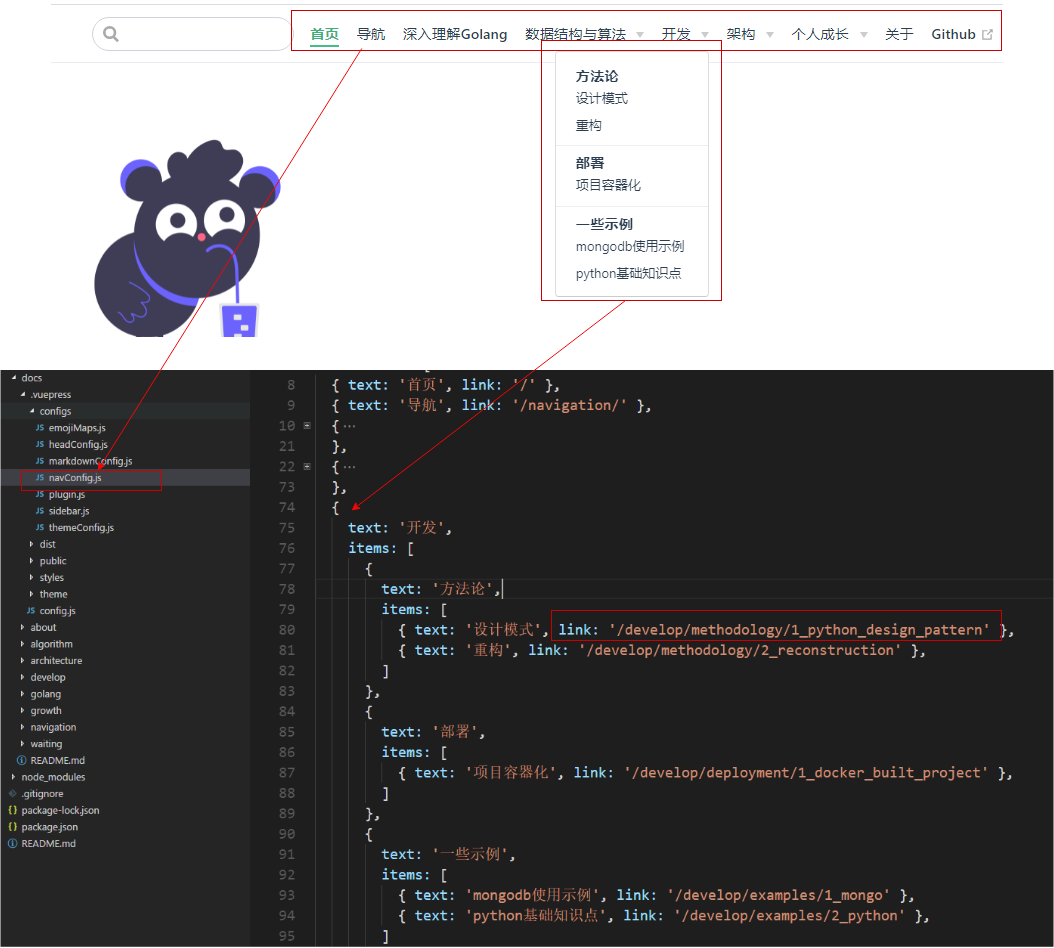Screen dimensions: 1054x948
Task: Expand the node_modules folder
Action: tap(53, 777)
